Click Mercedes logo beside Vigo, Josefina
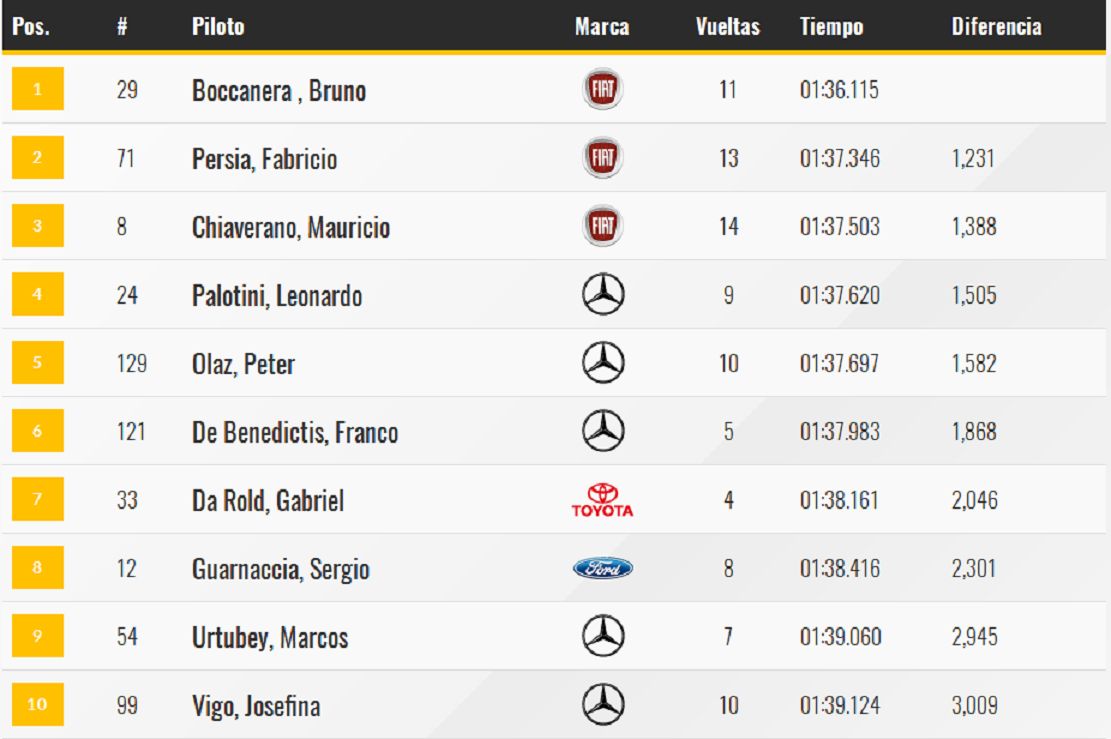The width and height of the screenshot is (1111, 739). click(x=603, y=704)
